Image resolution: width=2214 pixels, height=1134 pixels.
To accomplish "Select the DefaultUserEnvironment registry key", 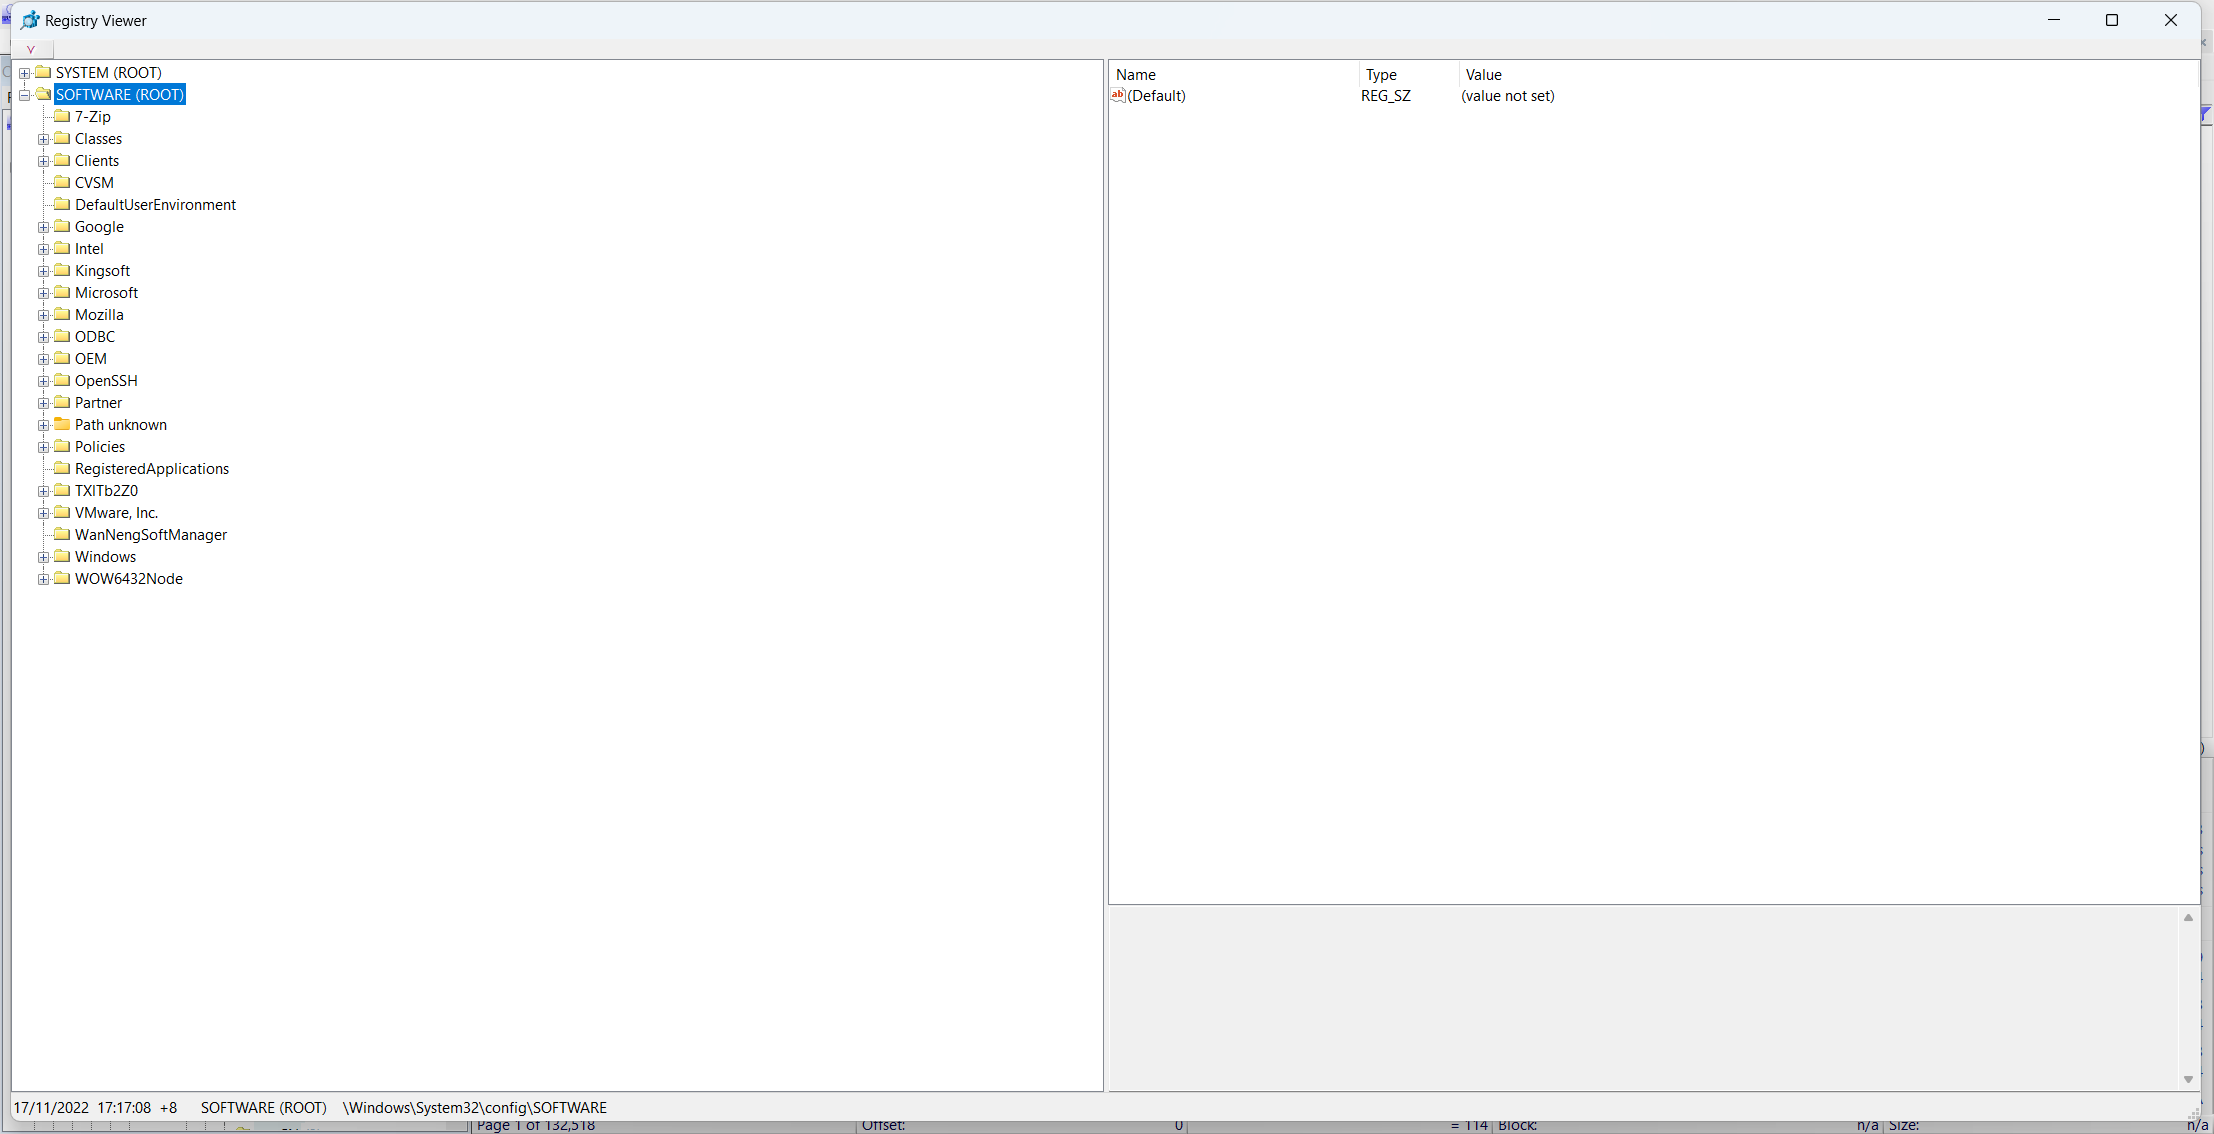I will pos(155,204).
